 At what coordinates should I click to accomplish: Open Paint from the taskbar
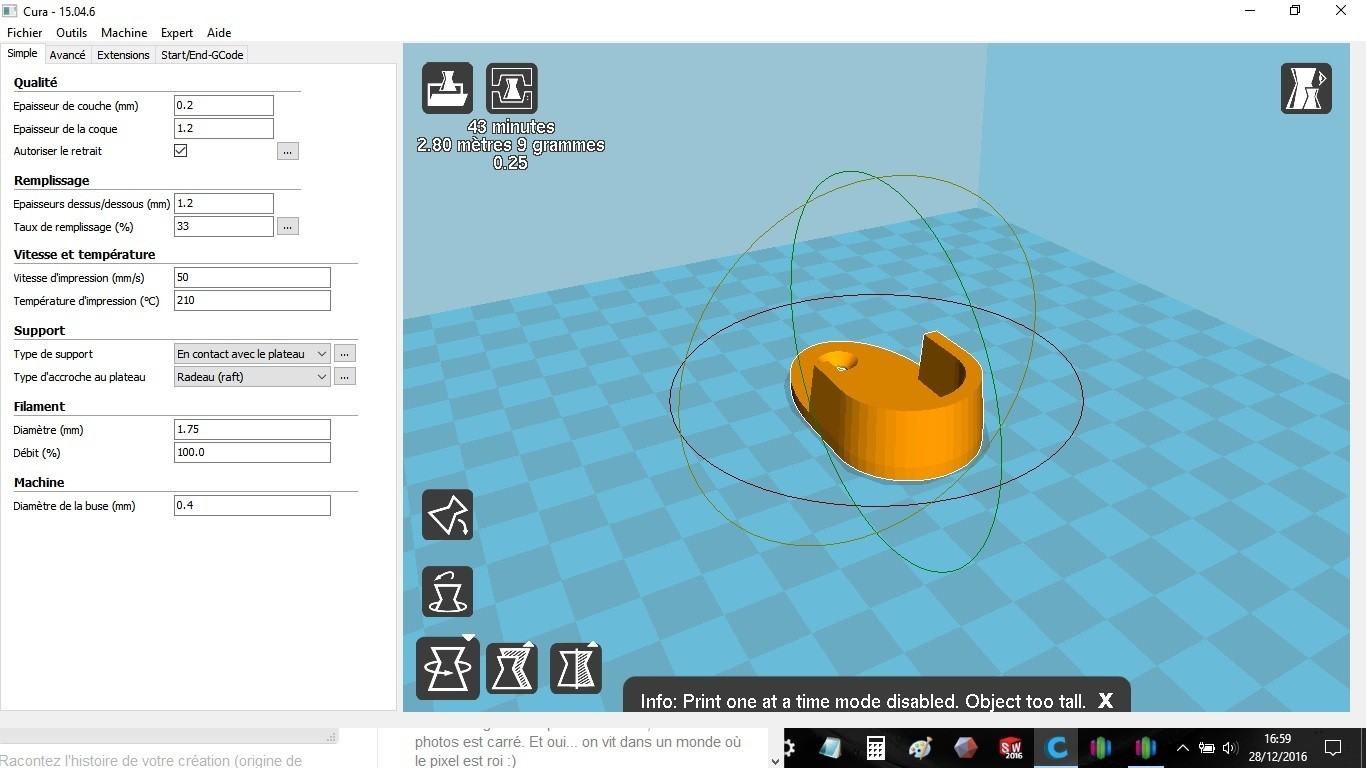click(921, 748)
